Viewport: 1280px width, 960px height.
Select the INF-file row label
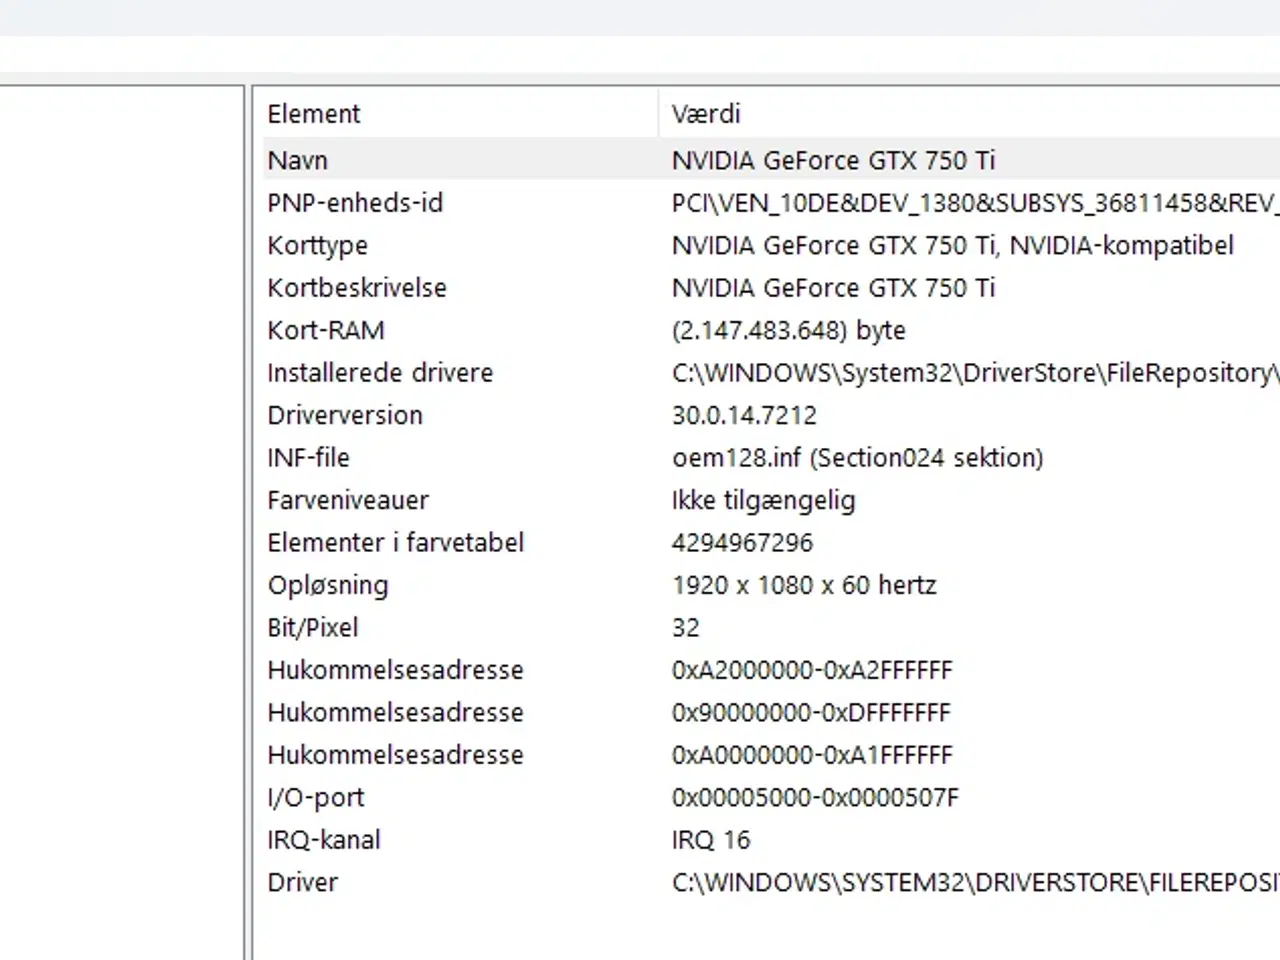tap(308, 458)
